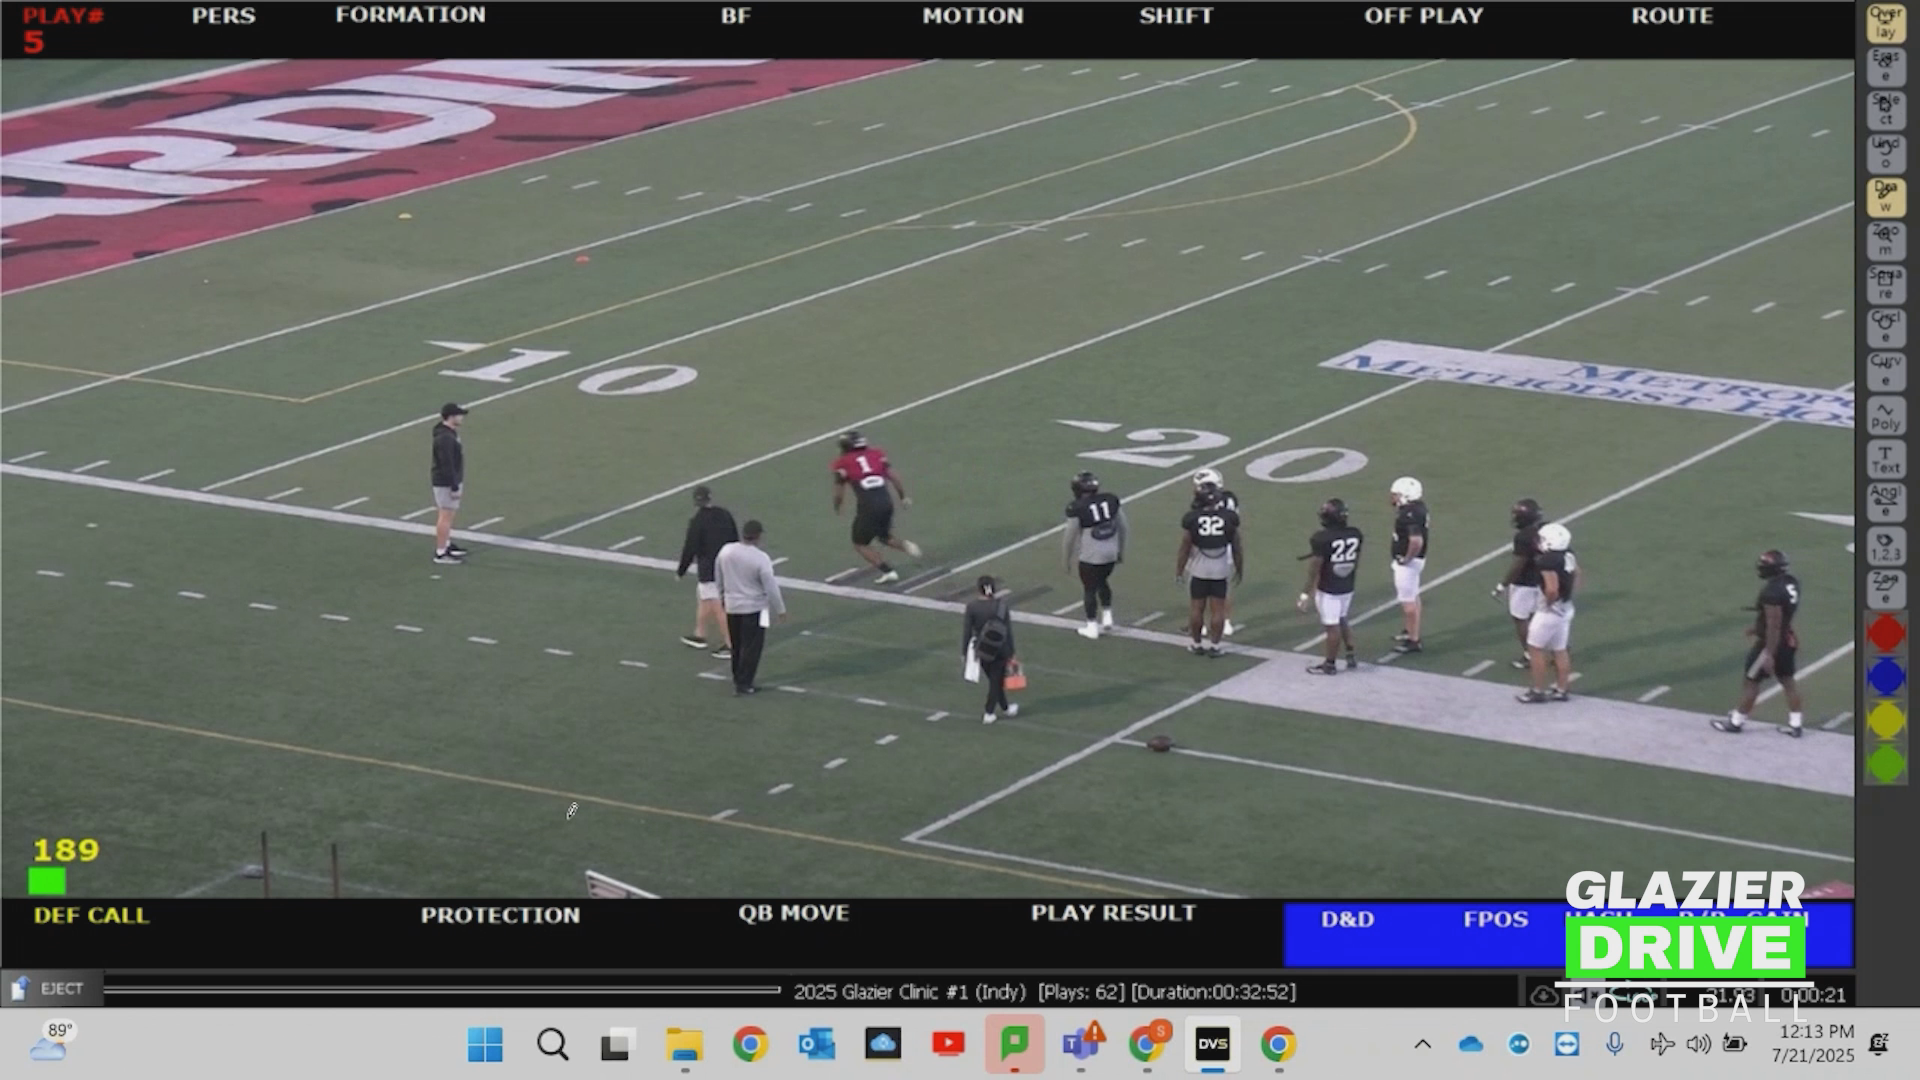Select the Poly line tool
1920x1080 pixels.
coord(1885,415)
